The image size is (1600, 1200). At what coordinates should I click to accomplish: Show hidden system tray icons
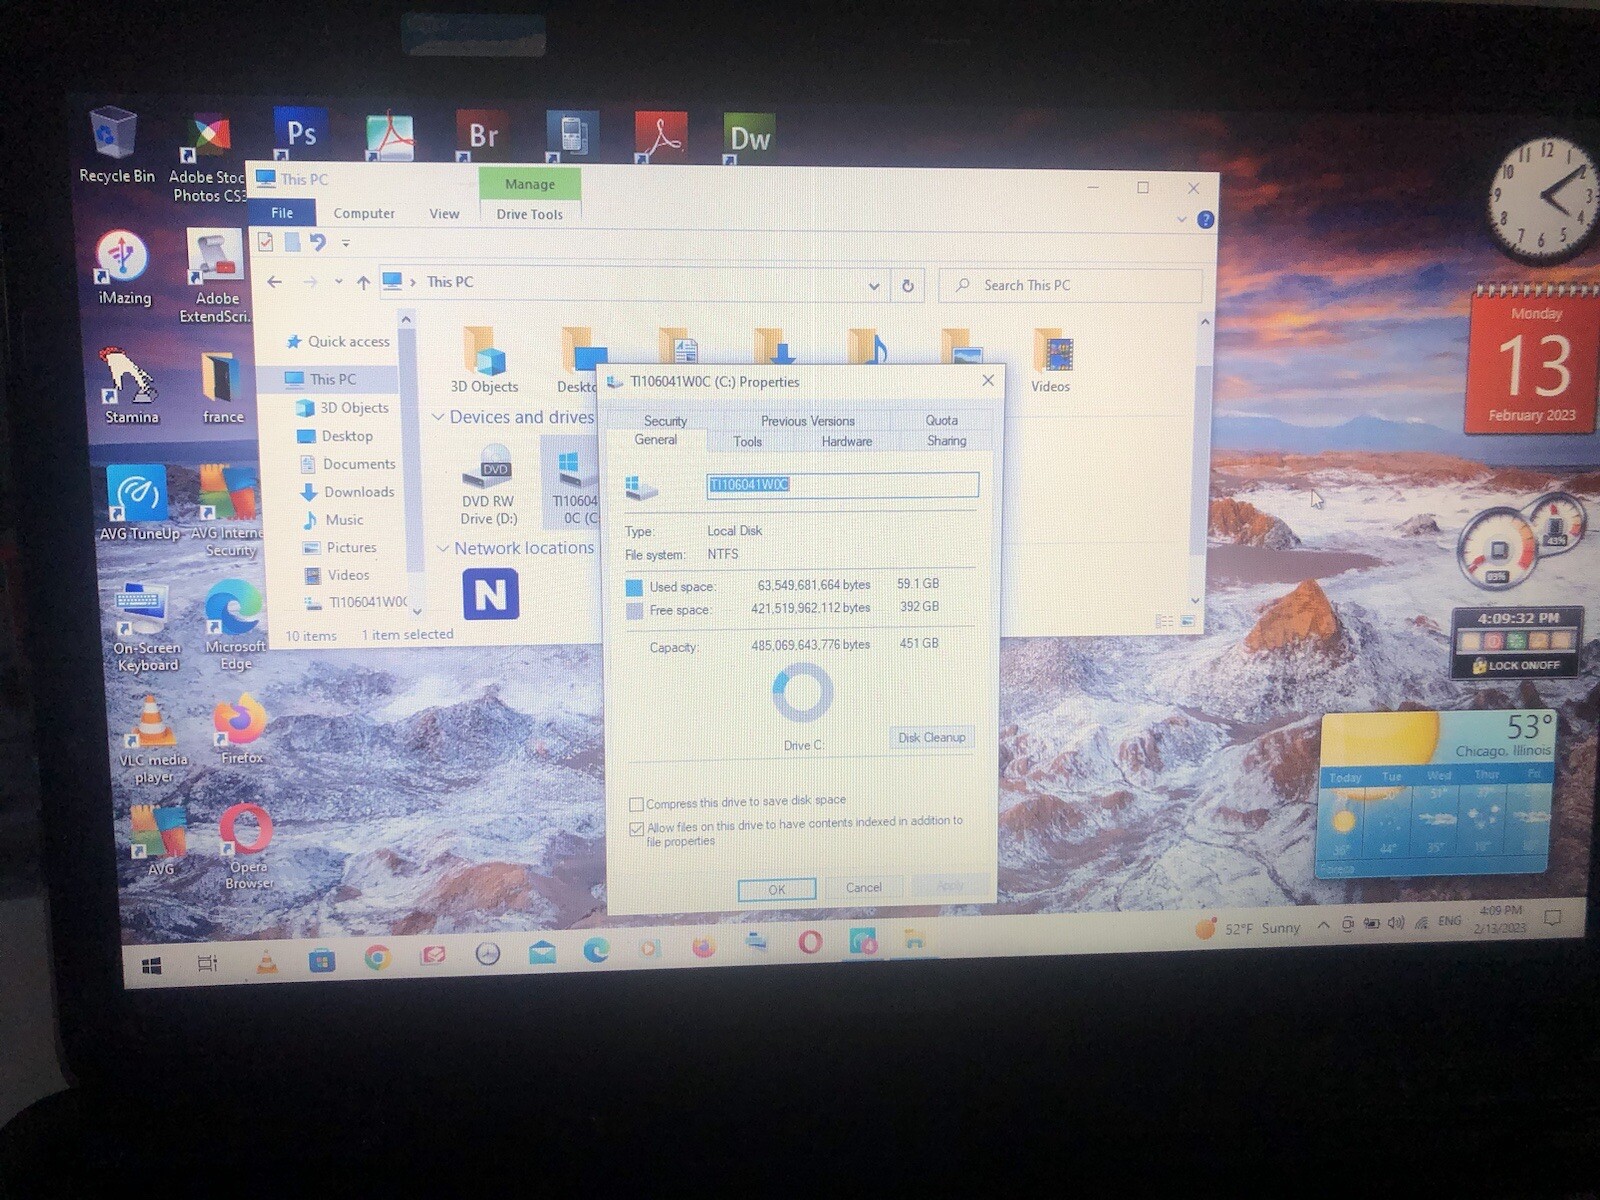(x=1323, y=926)
